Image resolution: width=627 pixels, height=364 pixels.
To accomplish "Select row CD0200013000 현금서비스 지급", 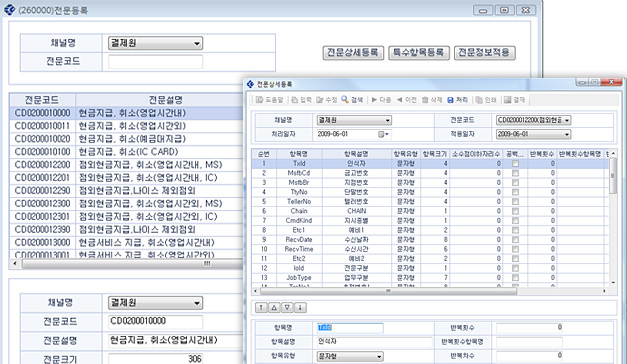I will [x=126, y=243].
